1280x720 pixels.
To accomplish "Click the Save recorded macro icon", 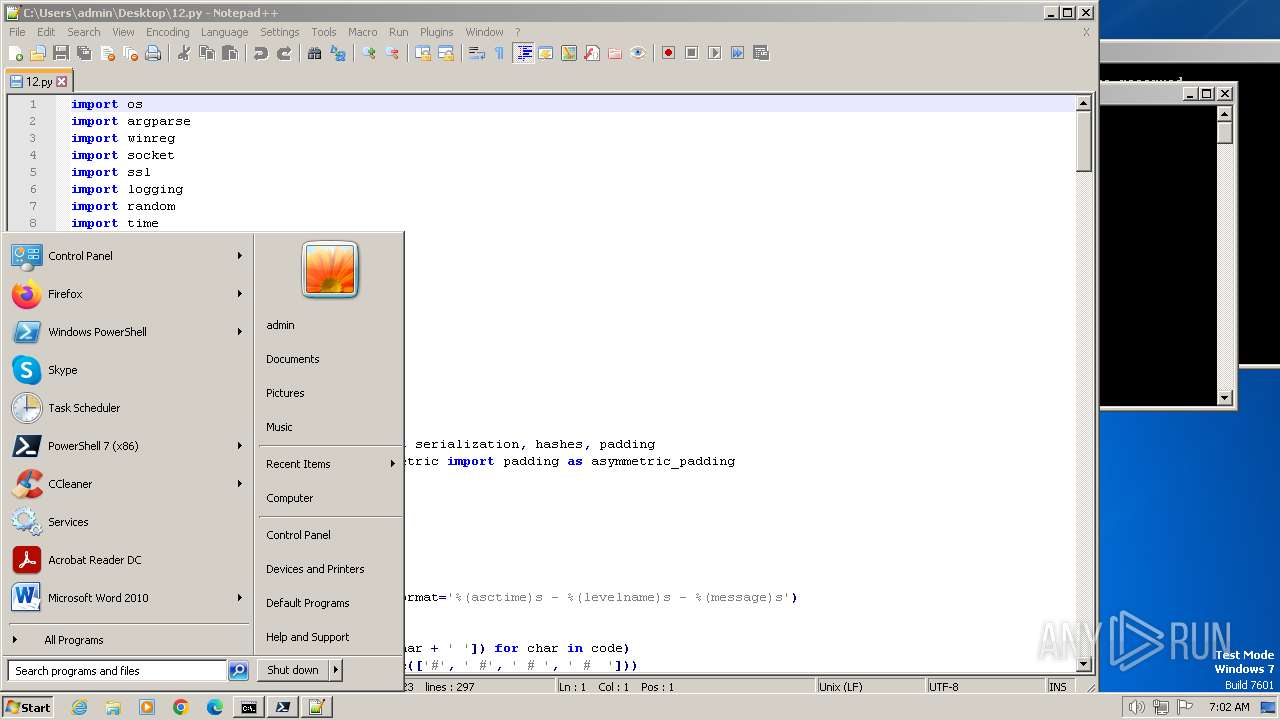I will coord(761,53).
